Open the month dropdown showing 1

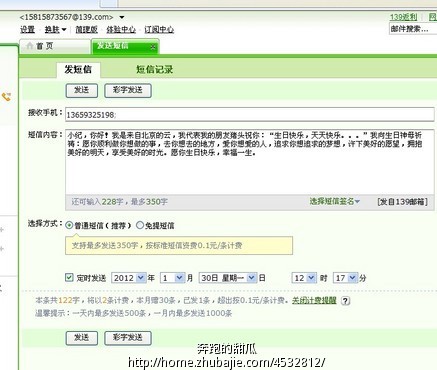click(172, 278)
